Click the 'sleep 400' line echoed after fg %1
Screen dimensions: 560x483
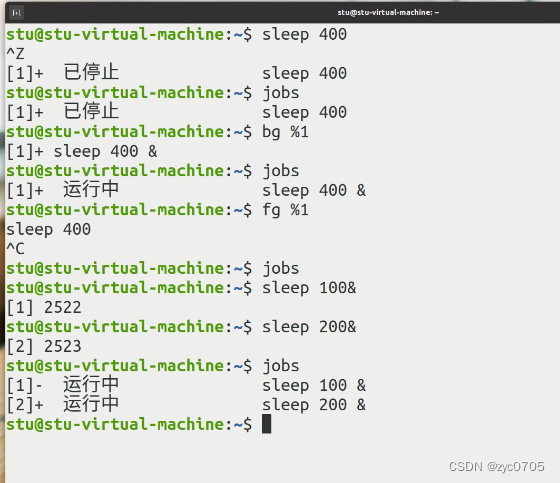48,229
